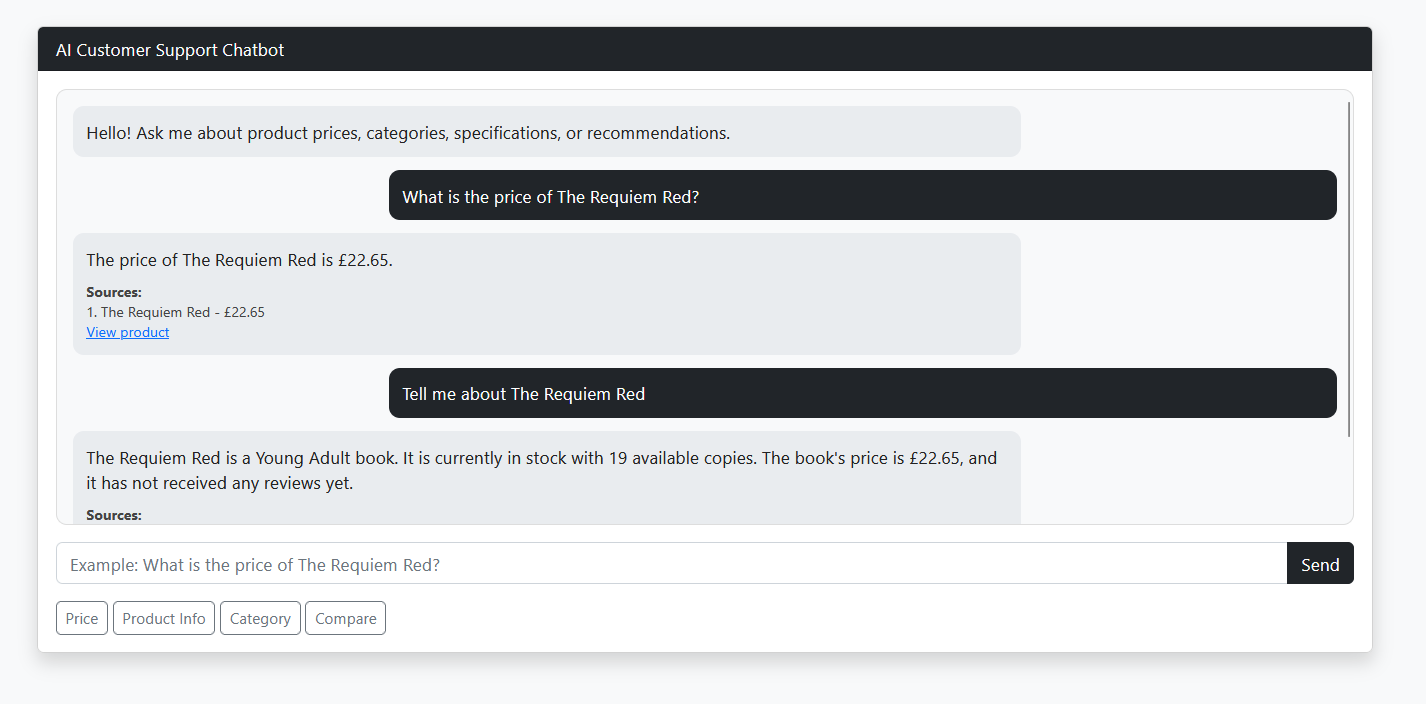
Task: Click the Sources label under price reply
Action: [x=114, y=292]
